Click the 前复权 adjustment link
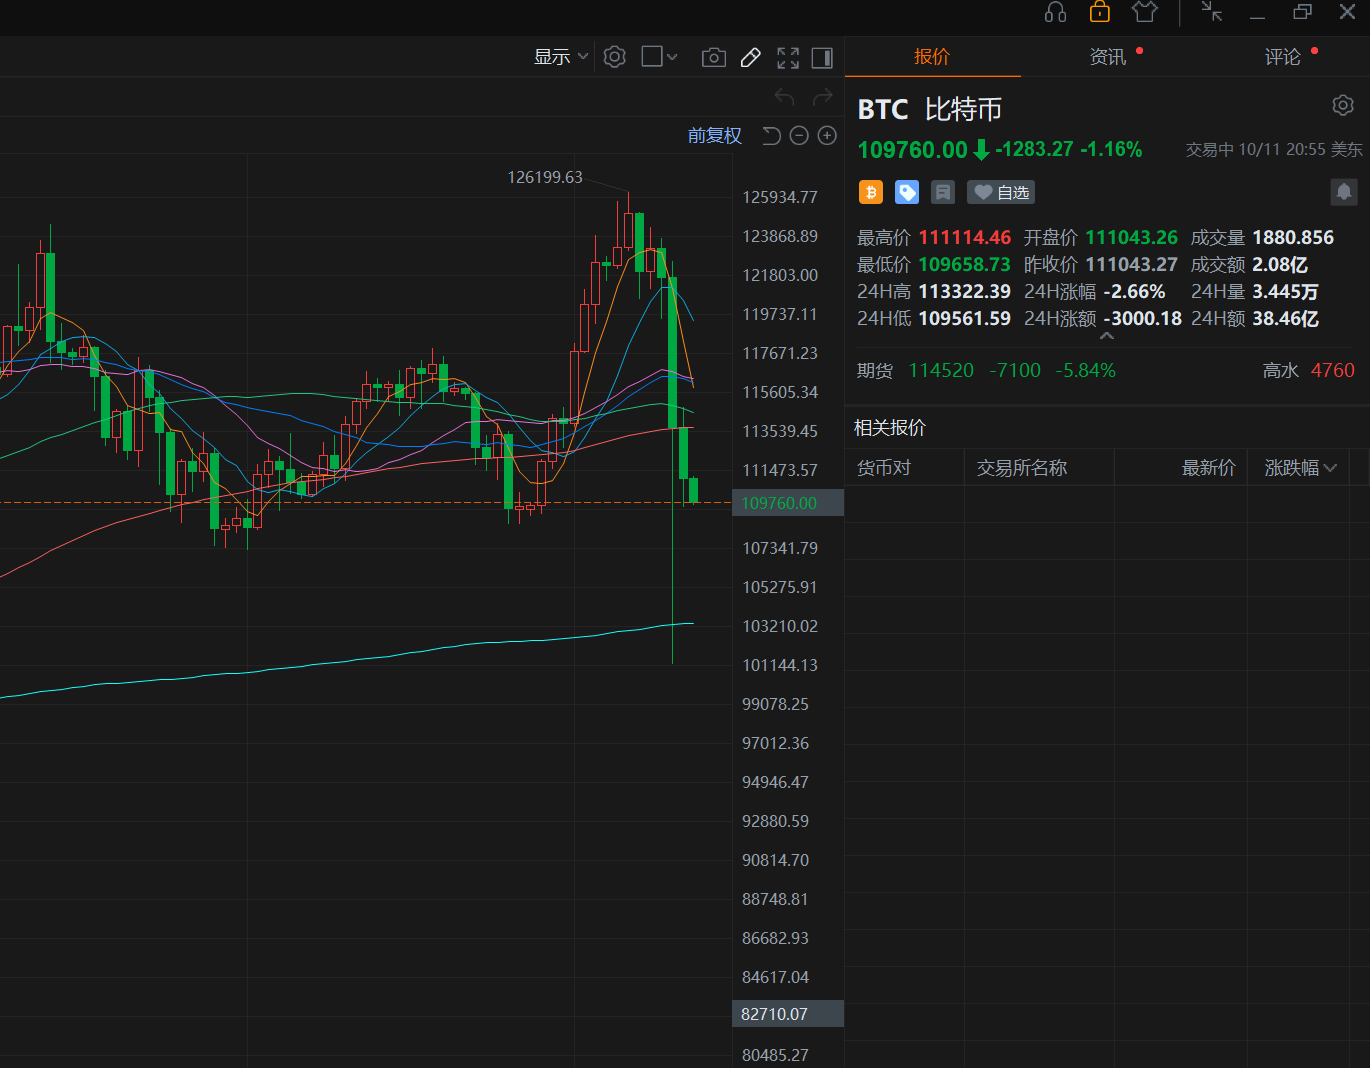The height and width of the screenshot is (1068, 1370). coord(714,136)
